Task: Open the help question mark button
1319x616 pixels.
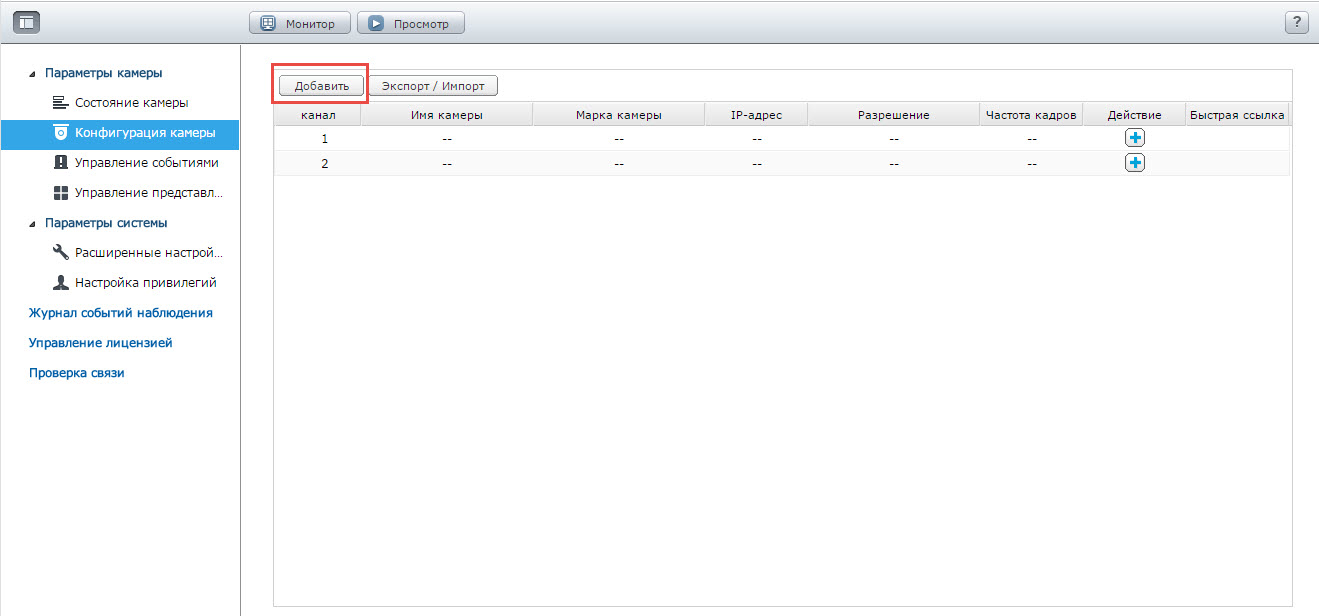Action: [x=1296, y=23]
